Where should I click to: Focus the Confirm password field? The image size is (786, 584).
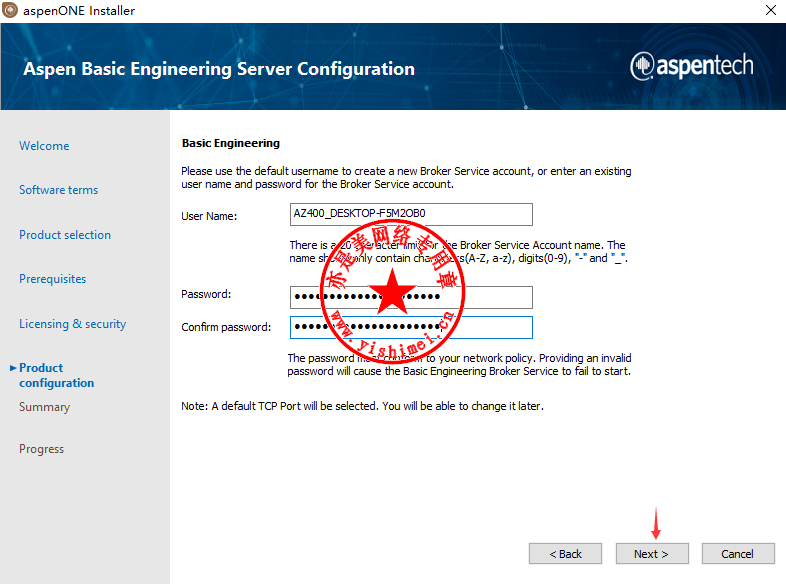pos(411,327)
